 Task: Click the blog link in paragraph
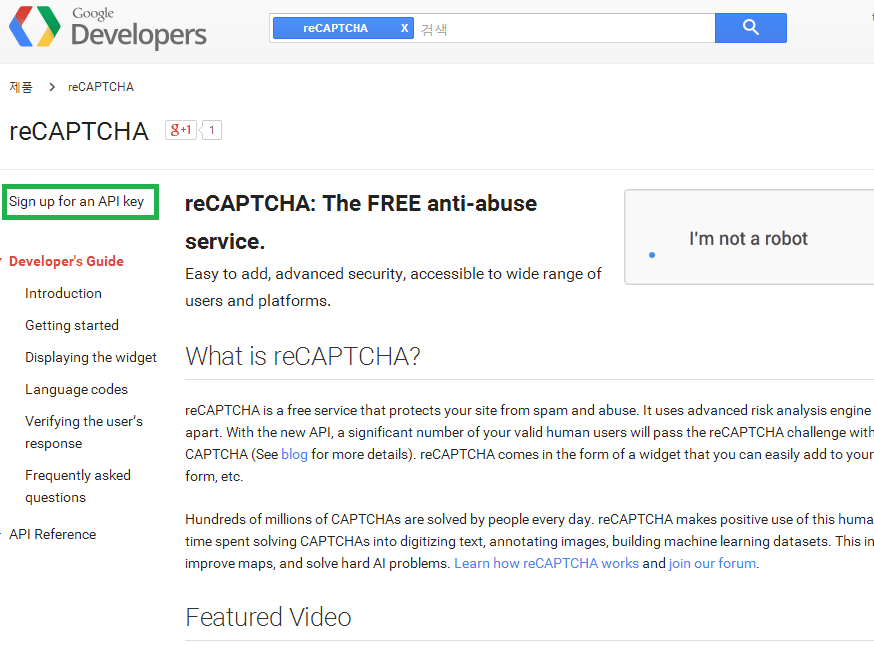click(294, 454)
